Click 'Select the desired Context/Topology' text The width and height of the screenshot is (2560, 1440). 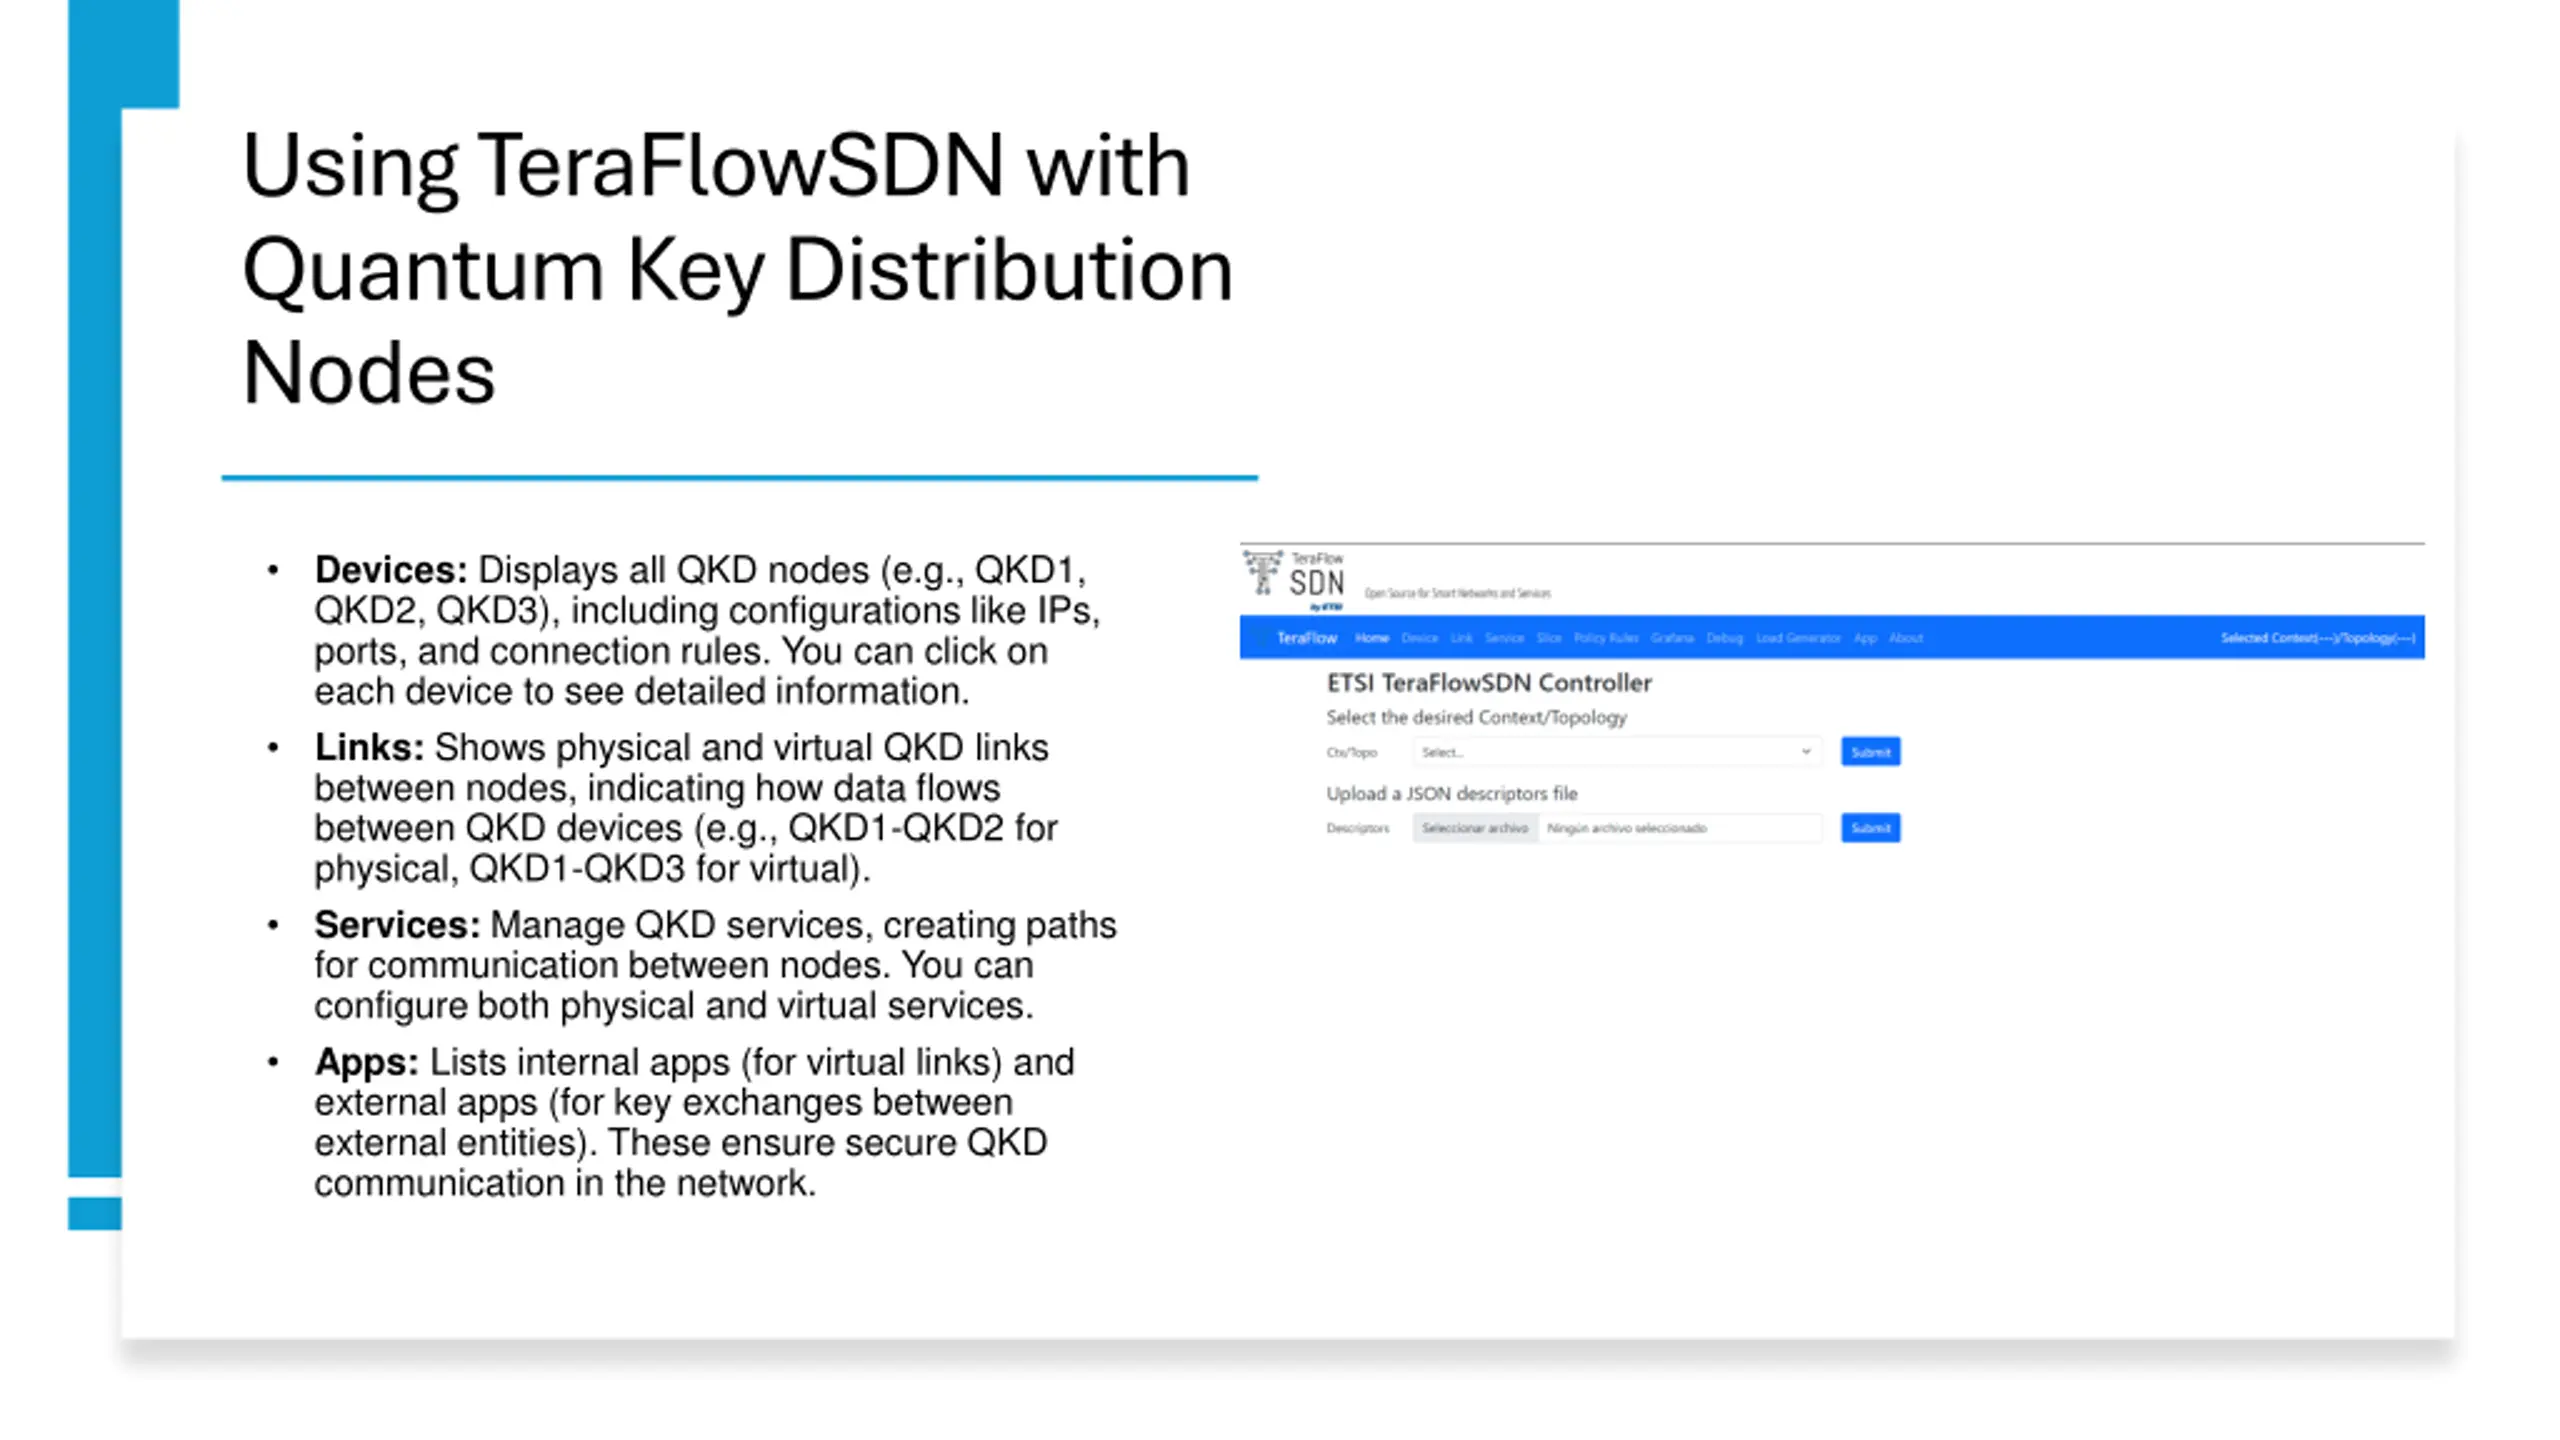pyautogui.click(x=1476, y=717)
